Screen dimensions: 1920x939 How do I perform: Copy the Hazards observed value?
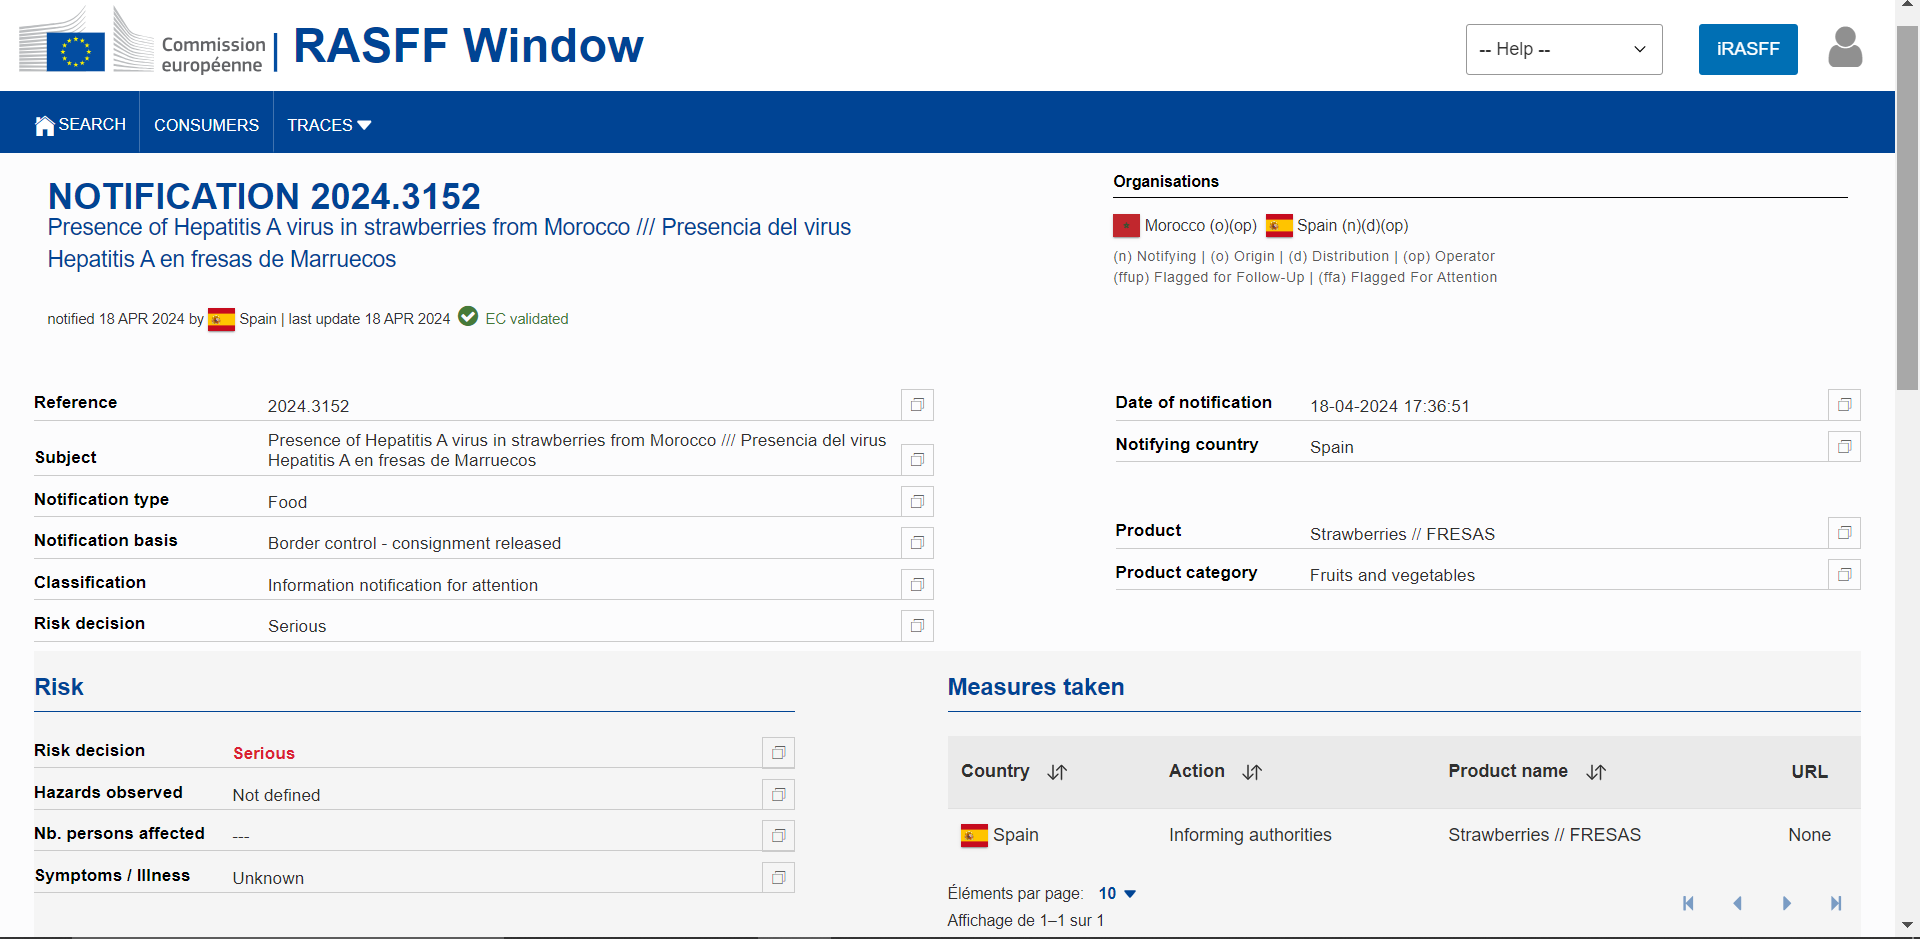pyautogui.click(x=778, y=794)
